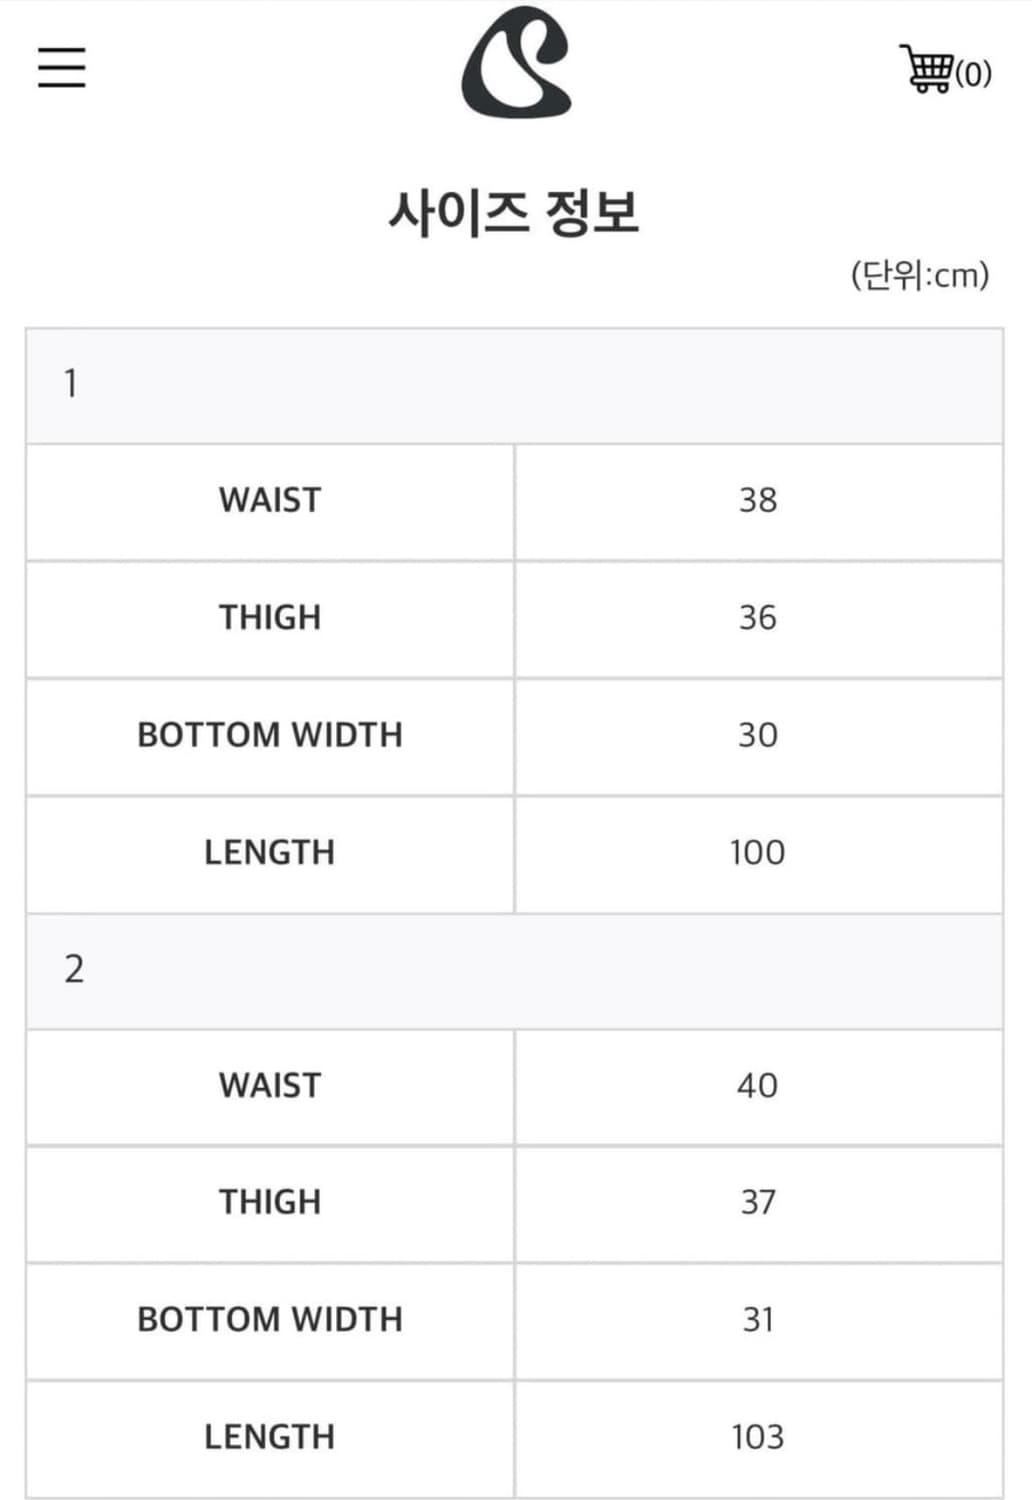Screen dimensions: 1032x1500
Task: Click the (단위:cm) unit label
Action: tap(920, 274)
